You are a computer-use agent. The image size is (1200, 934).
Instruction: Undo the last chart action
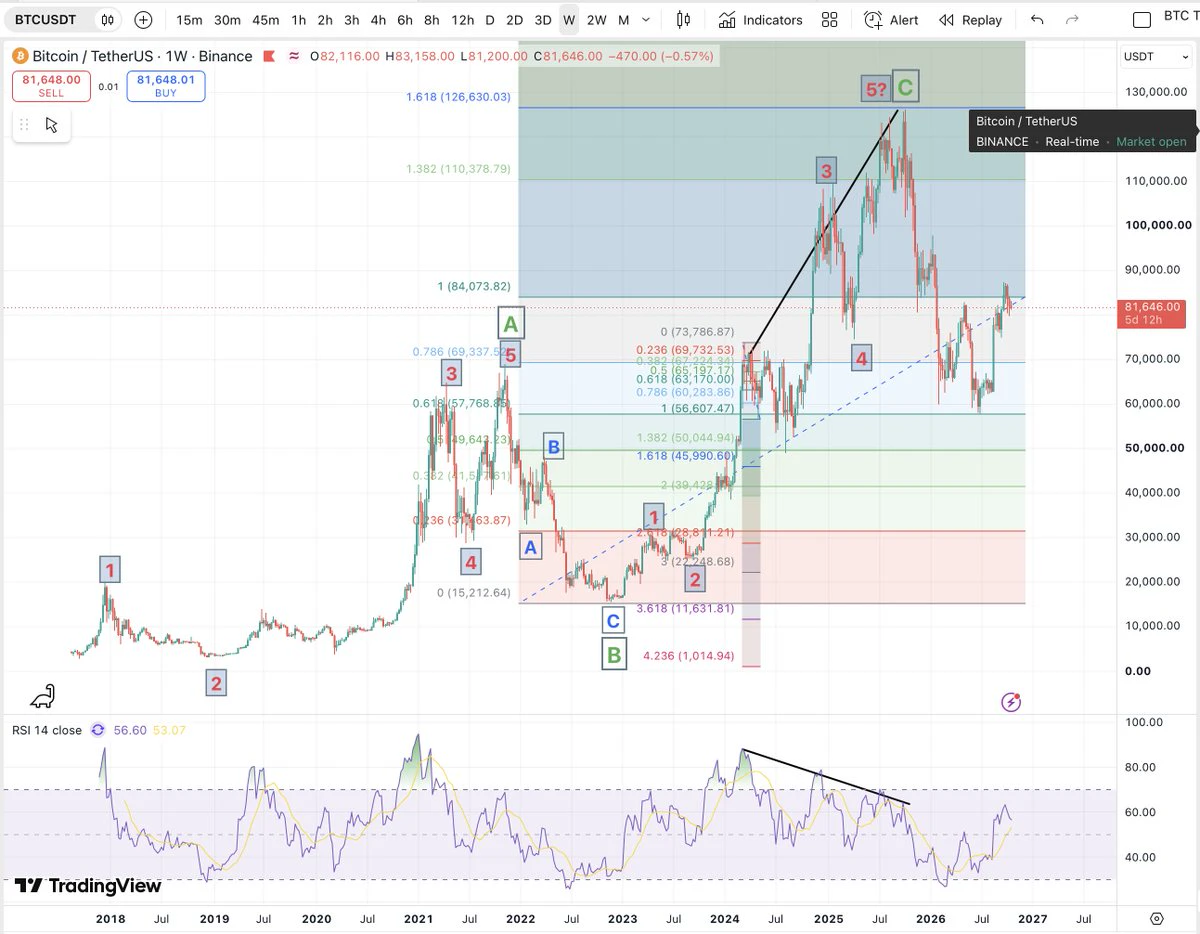pos(1037,20)
